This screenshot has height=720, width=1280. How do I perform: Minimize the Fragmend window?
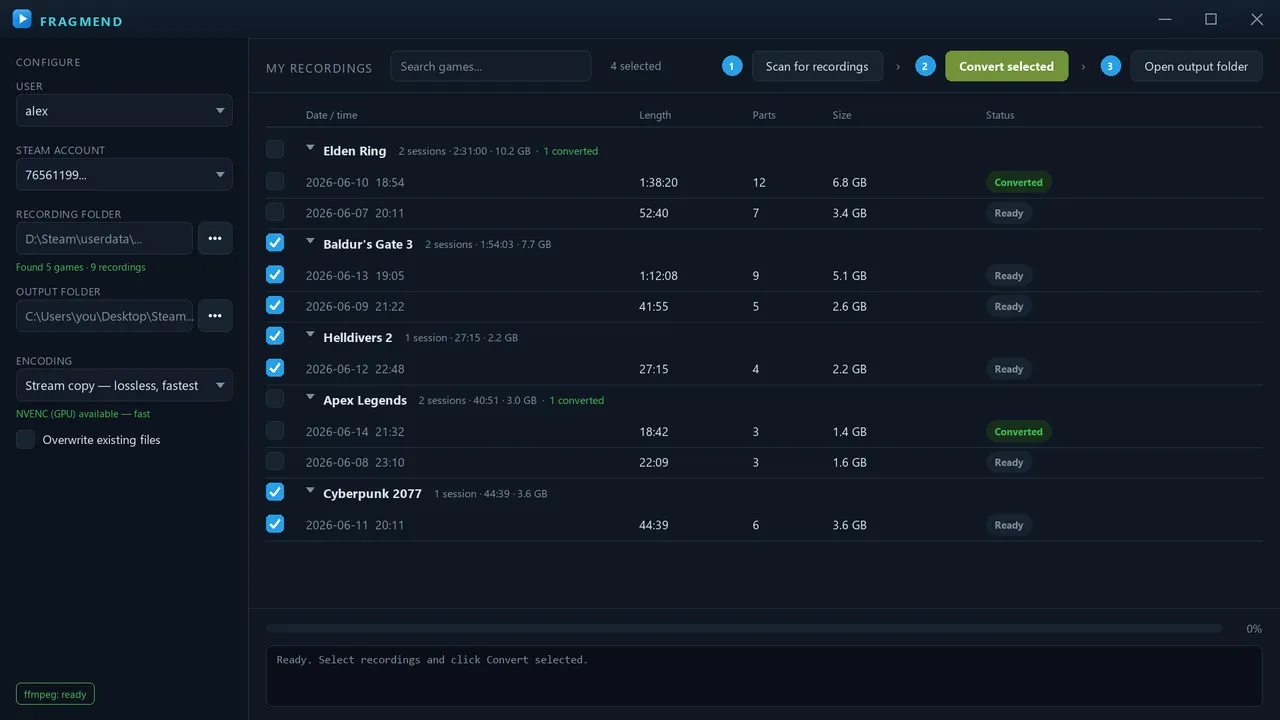tap(1165, 19)
